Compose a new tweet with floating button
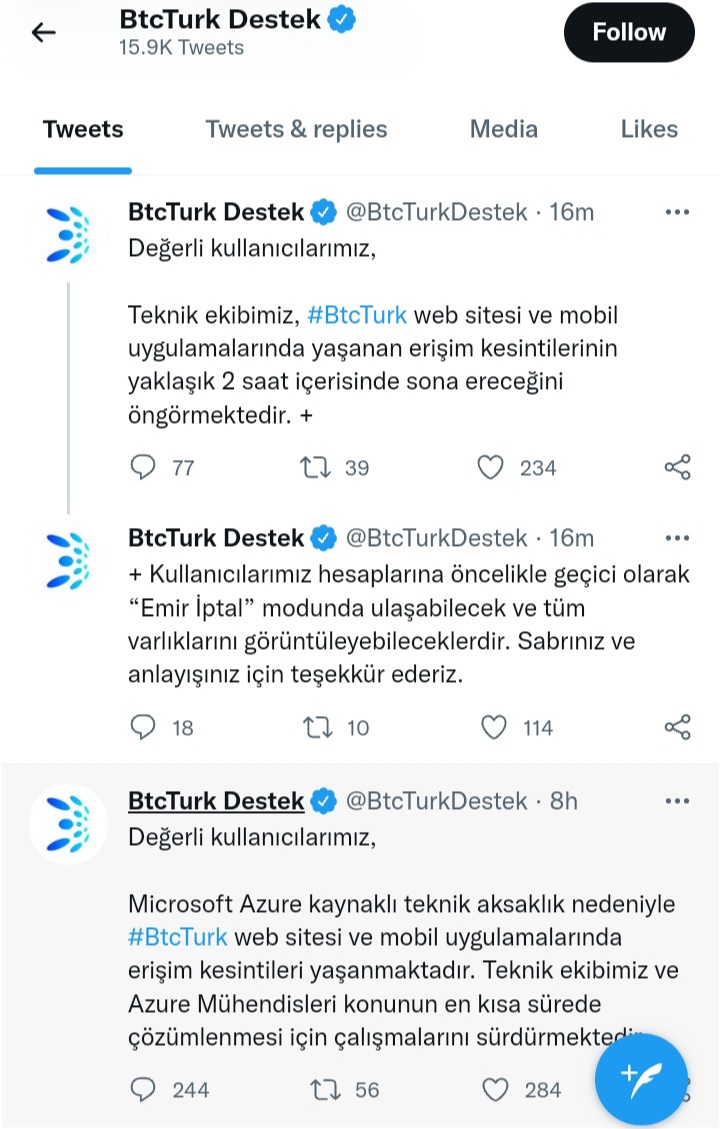The width and height of the screenshot is (720, 1129). coord(641,1079)
